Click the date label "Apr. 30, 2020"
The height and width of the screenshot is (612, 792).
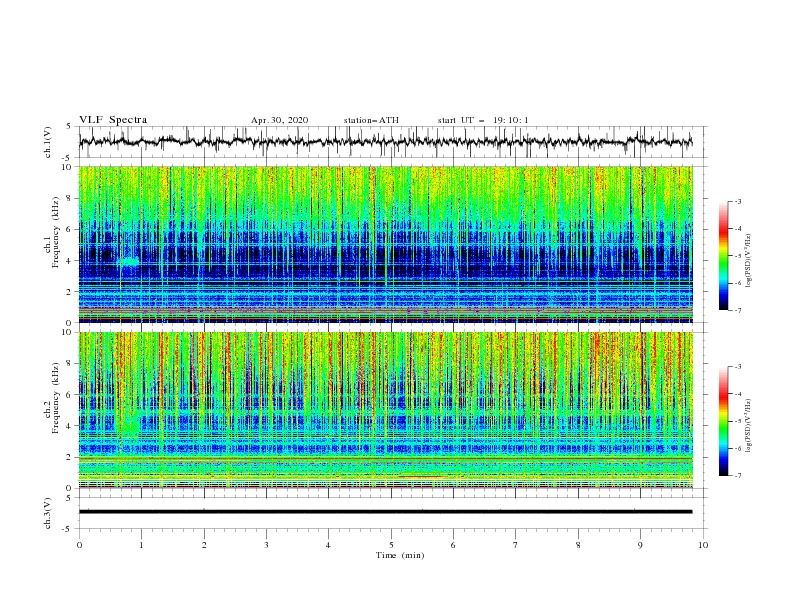(279, 120)
